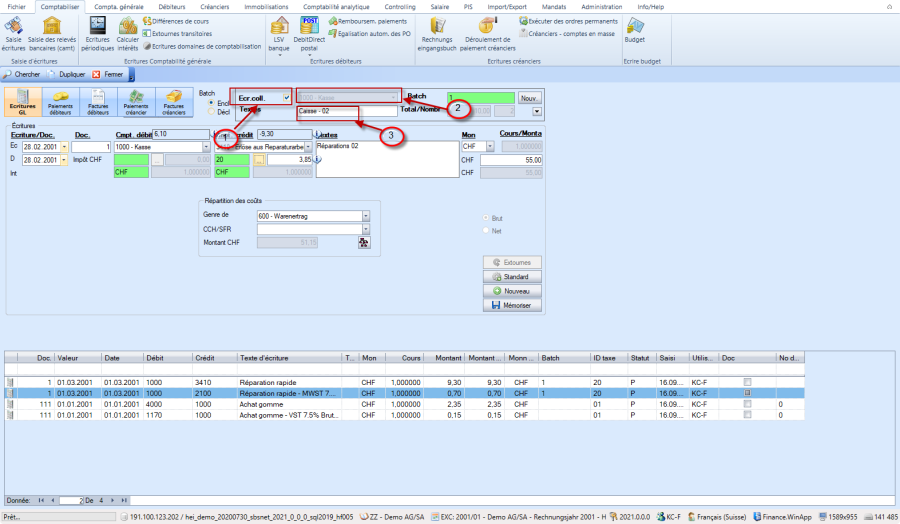Switch to the Controlling tab
The image size is (900, 524).
(x=400, y=6)
